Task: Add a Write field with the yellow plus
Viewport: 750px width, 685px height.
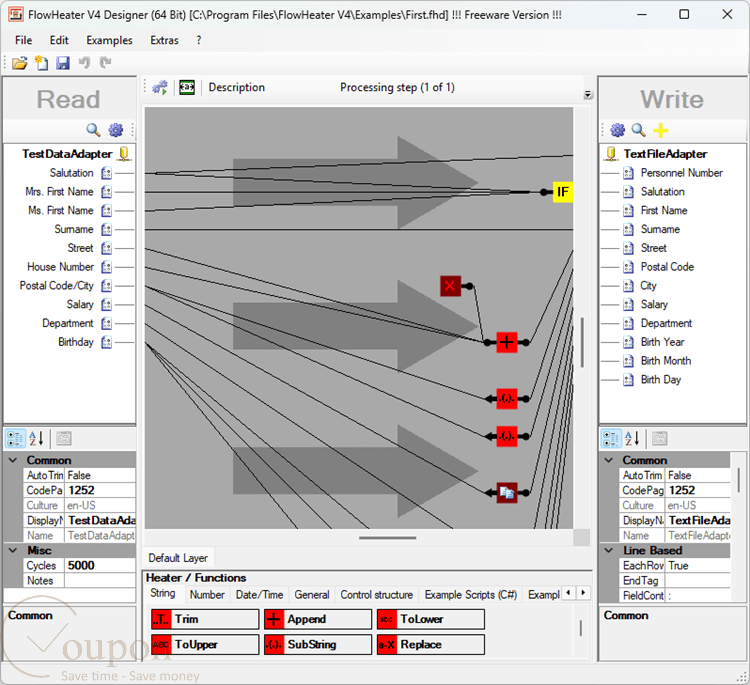Action: (x=661, y=130)
